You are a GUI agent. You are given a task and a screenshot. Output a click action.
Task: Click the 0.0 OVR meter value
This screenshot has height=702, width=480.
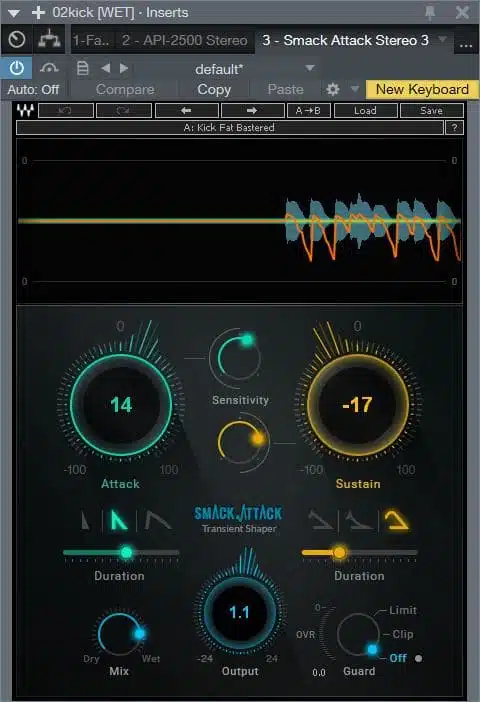[319, 672]
